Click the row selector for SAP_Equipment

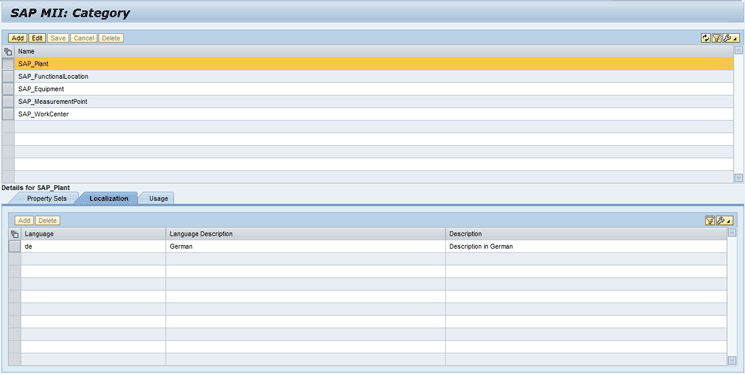8,89
